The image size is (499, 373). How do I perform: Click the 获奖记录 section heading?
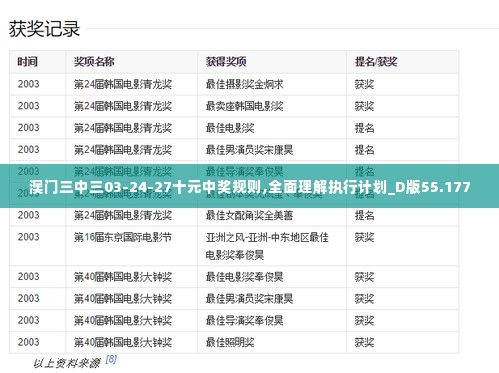(x=44, y=29)
